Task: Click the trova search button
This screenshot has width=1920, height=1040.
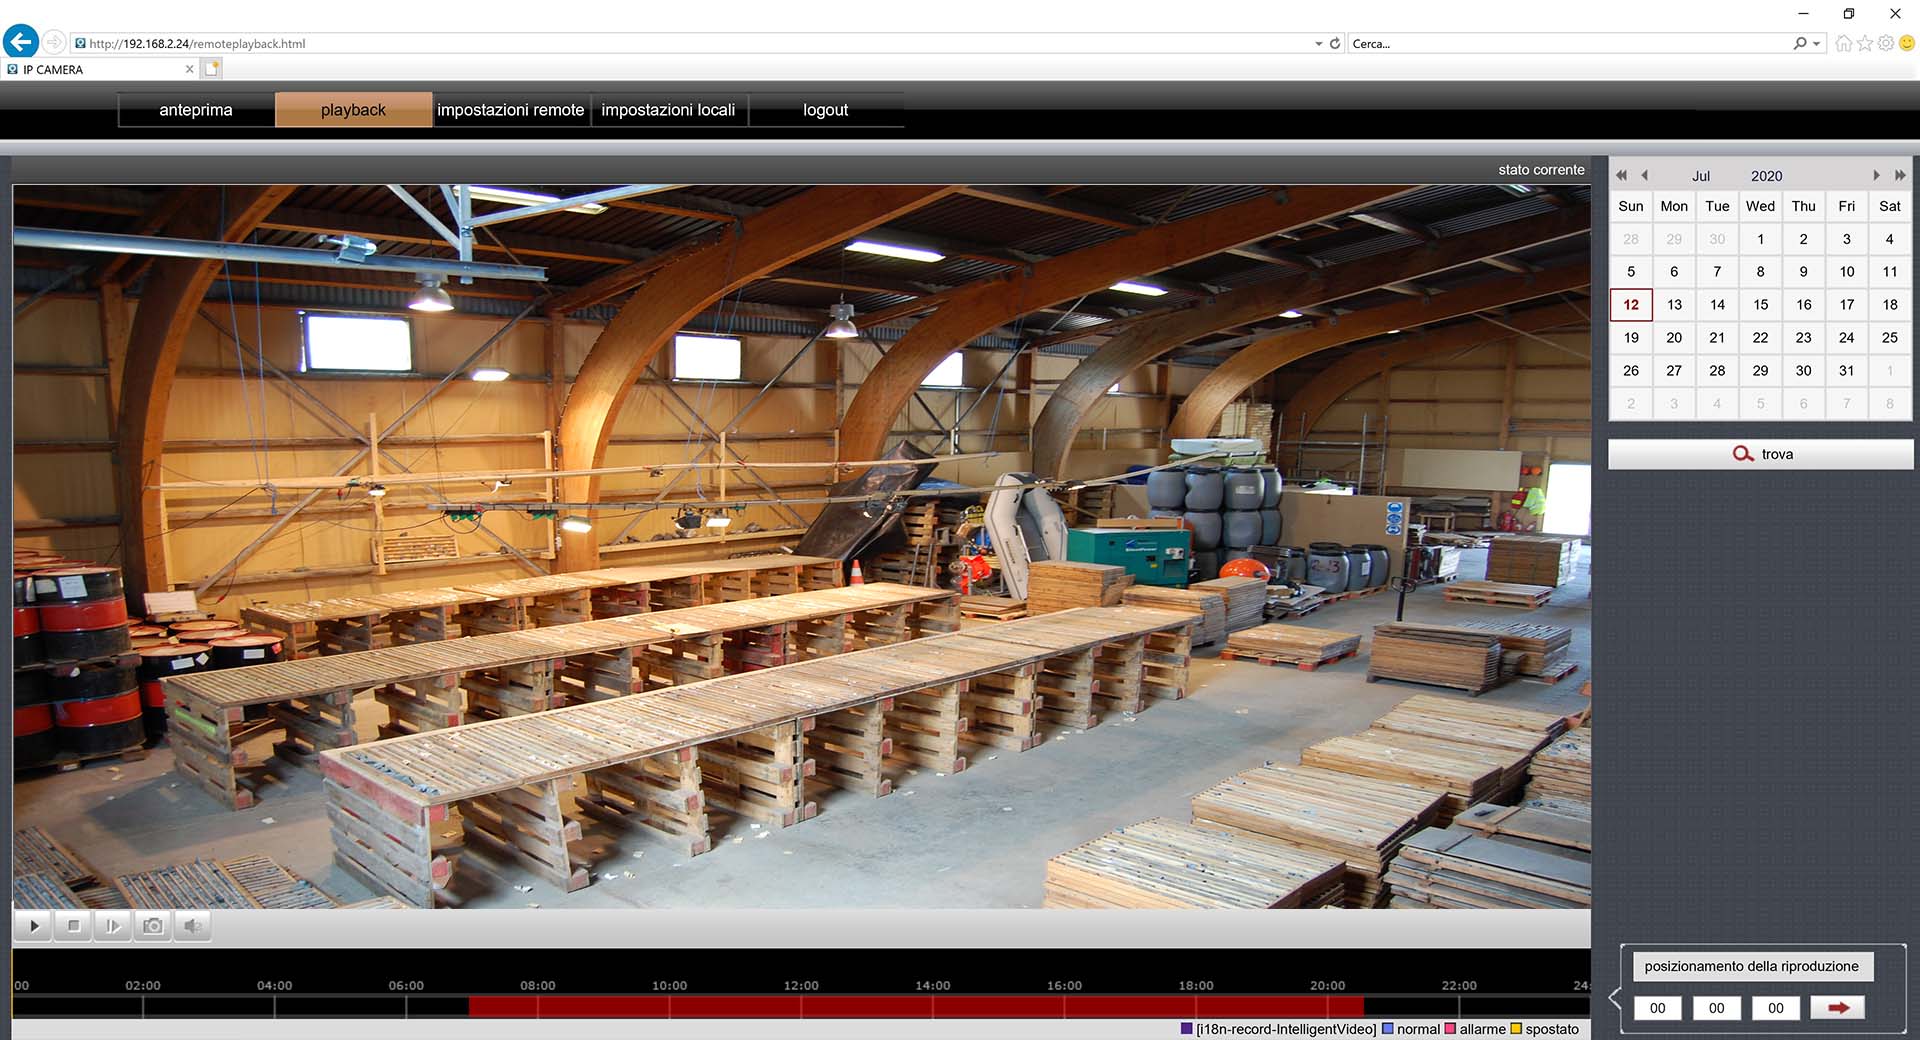Action: pos(1761,454)
